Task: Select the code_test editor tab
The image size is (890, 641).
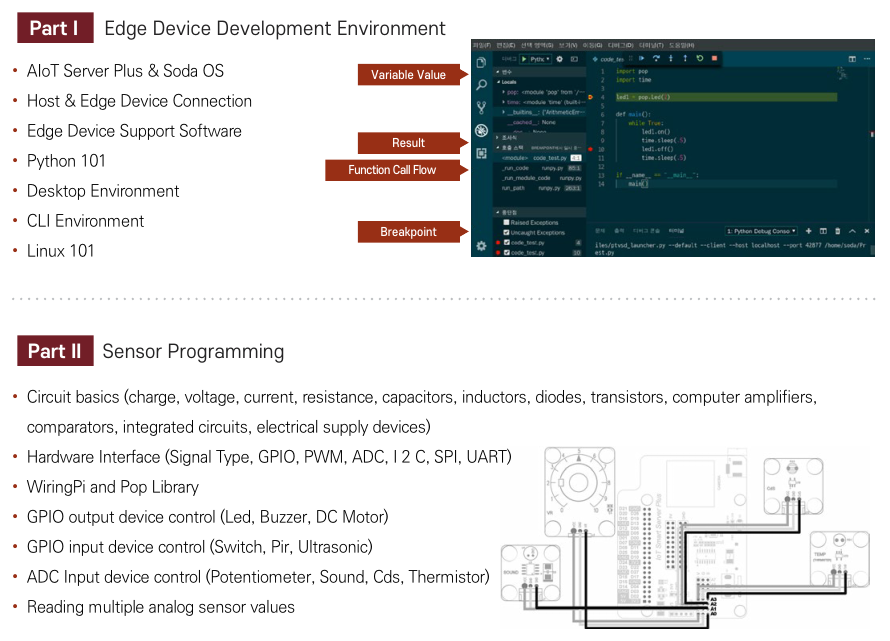Action: [608, 59]
